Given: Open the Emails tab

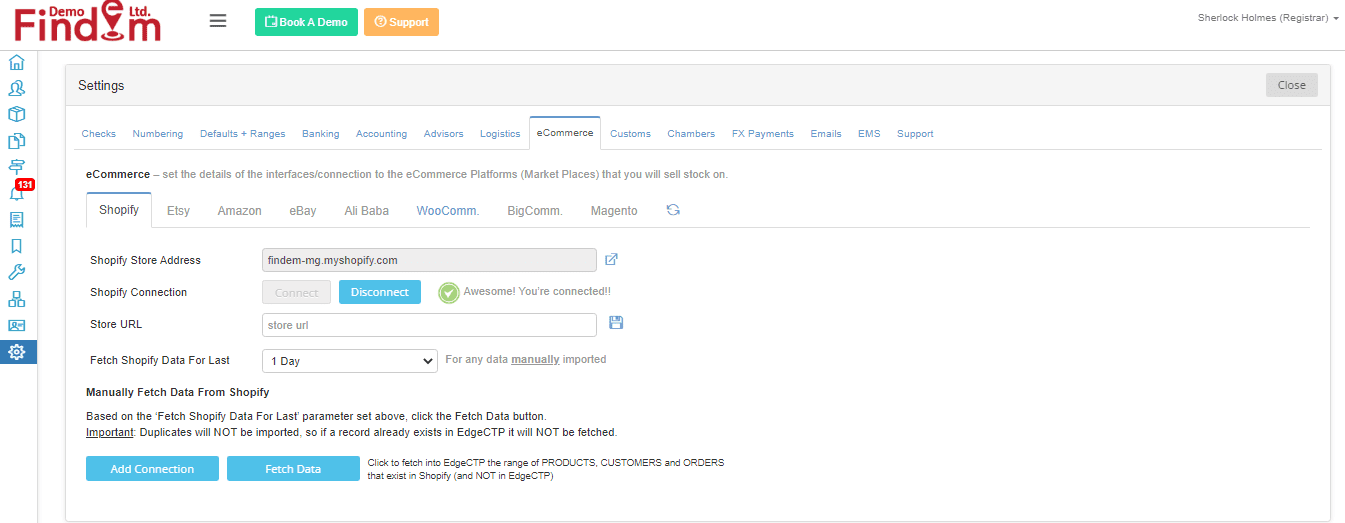Looking at the screenshot, I should click(826, 134).
